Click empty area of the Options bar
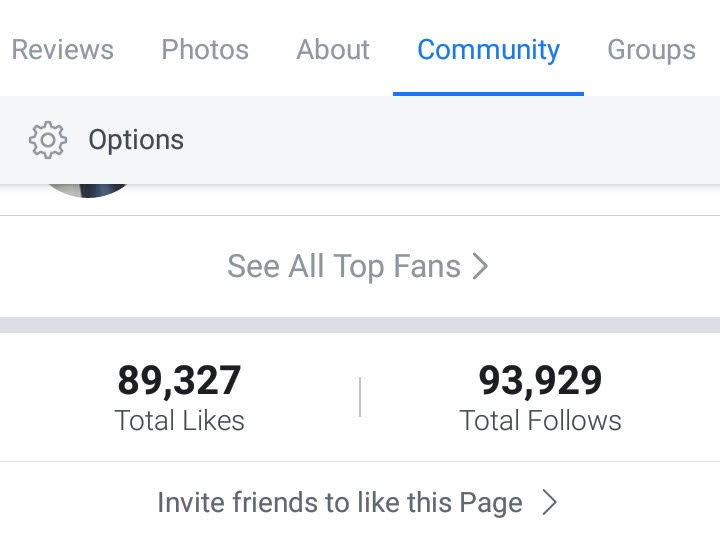Image resolution: width=720 pixels, height=543 pixels. 450,140
